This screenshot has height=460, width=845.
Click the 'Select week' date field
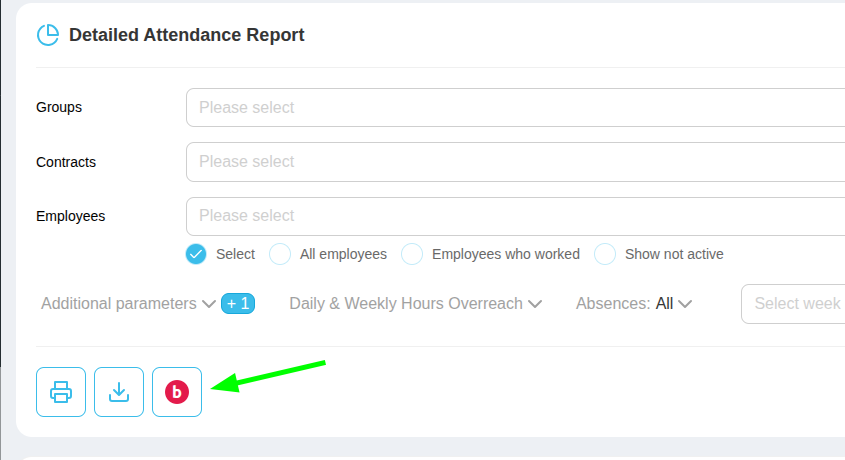[795, 303]
